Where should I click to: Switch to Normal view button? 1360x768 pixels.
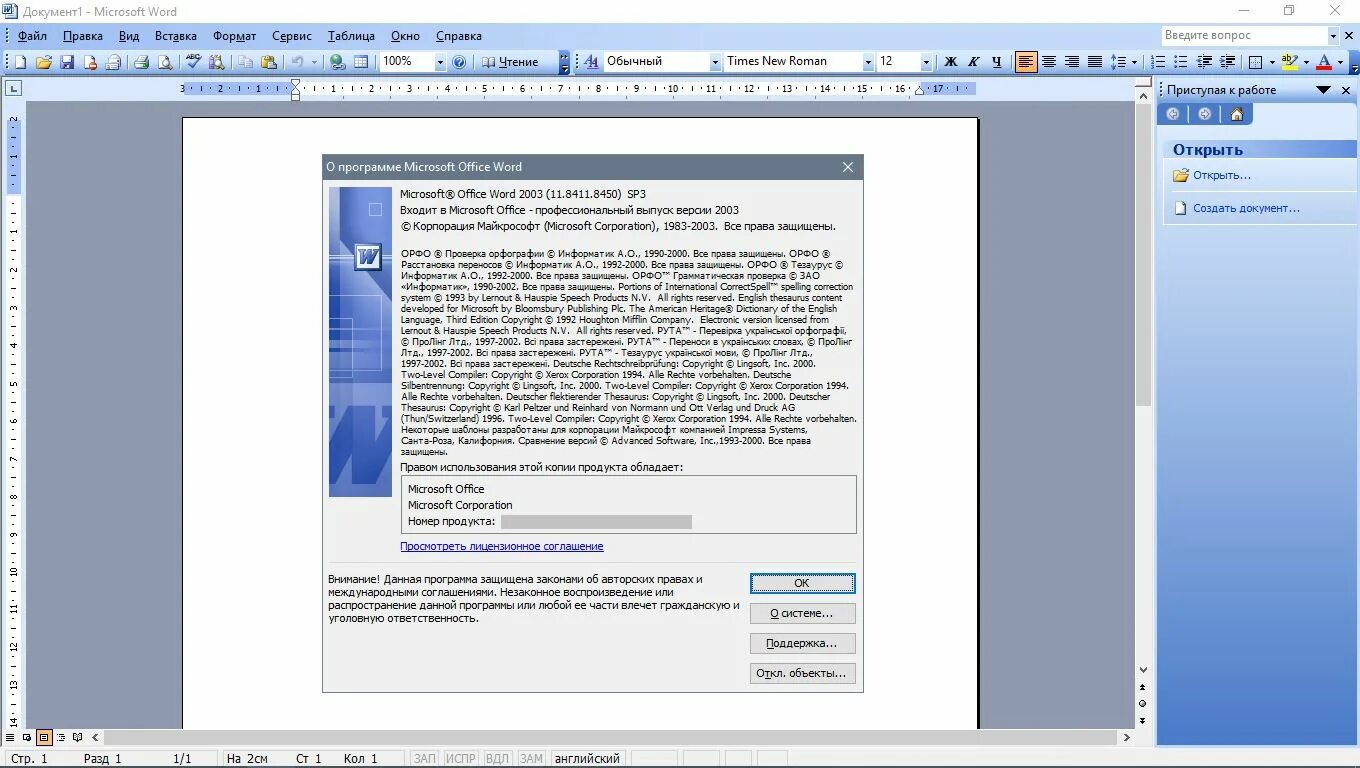pos(11,738)
